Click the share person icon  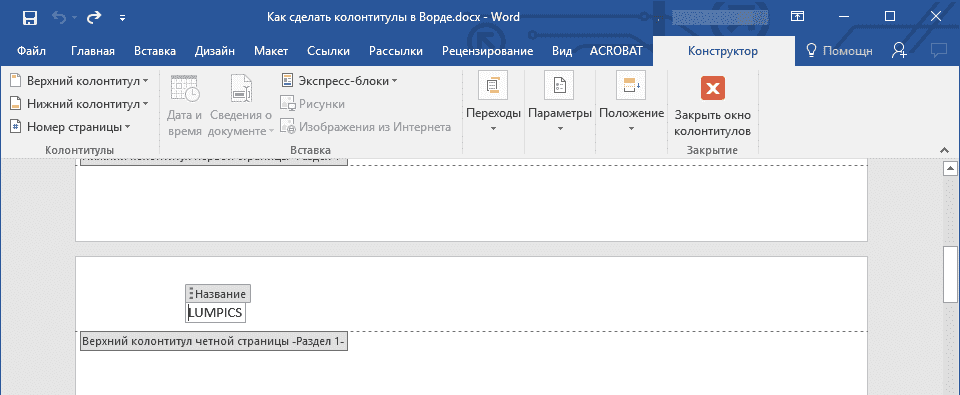[899, 51]
